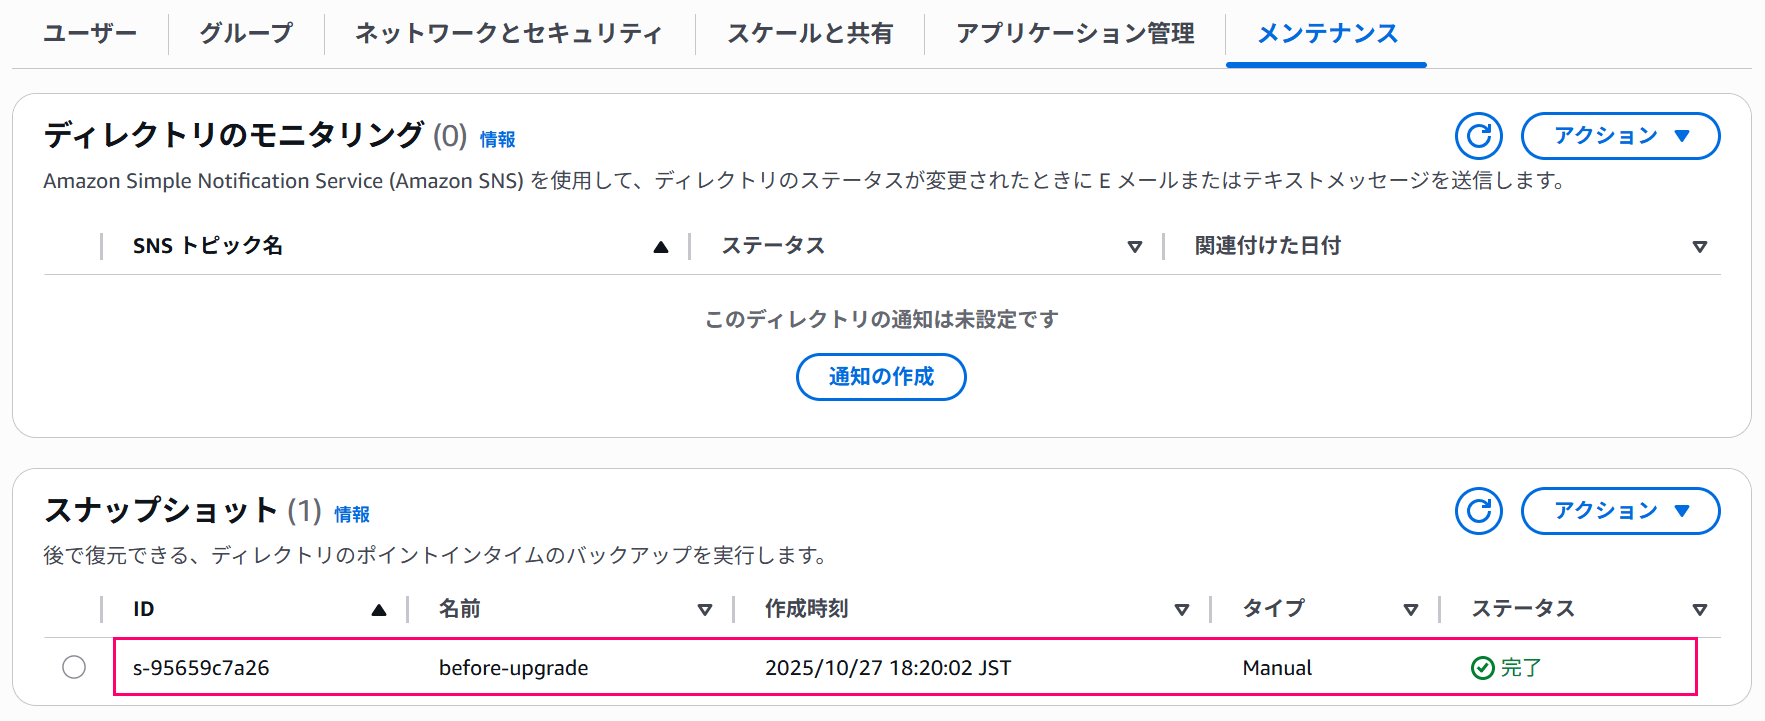Sort snapshots by name (名前) arrow
This screenshot has height=721, width=1765.
(704, 610)
